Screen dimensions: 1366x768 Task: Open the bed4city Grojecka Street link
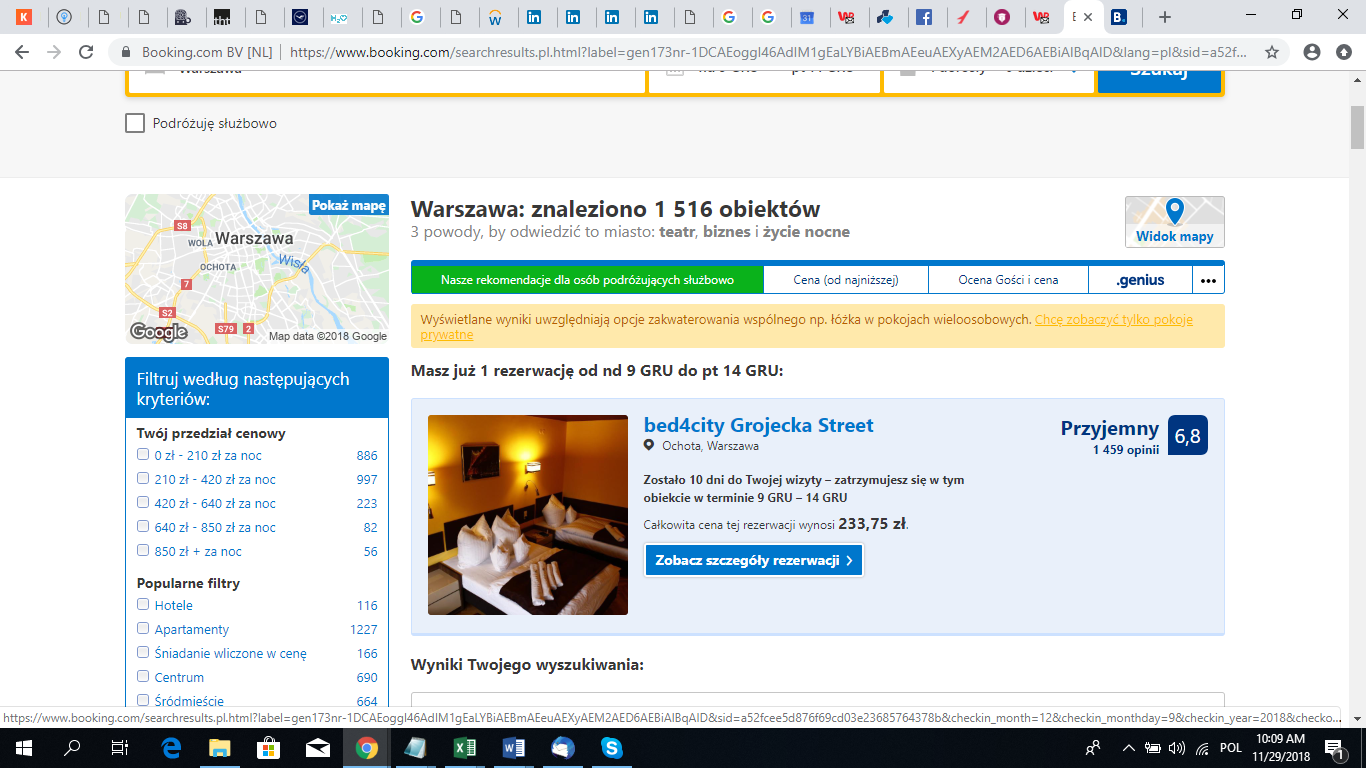(759, 425)
